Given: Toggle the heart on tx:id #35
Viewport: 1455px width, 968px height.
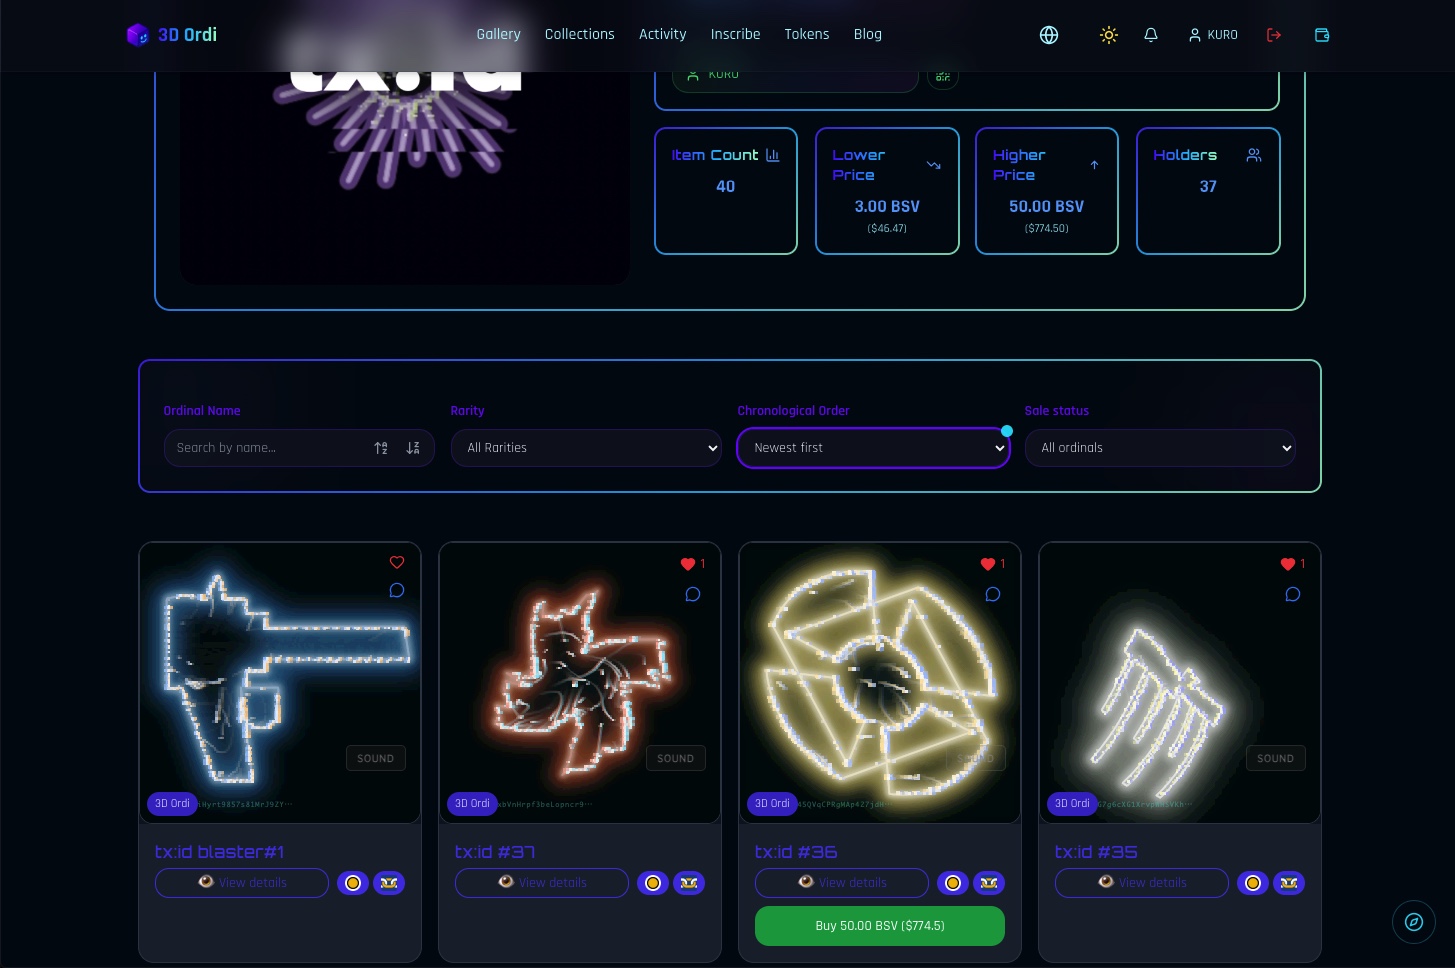Looking at the screenshot, I should coord(1288,564).
